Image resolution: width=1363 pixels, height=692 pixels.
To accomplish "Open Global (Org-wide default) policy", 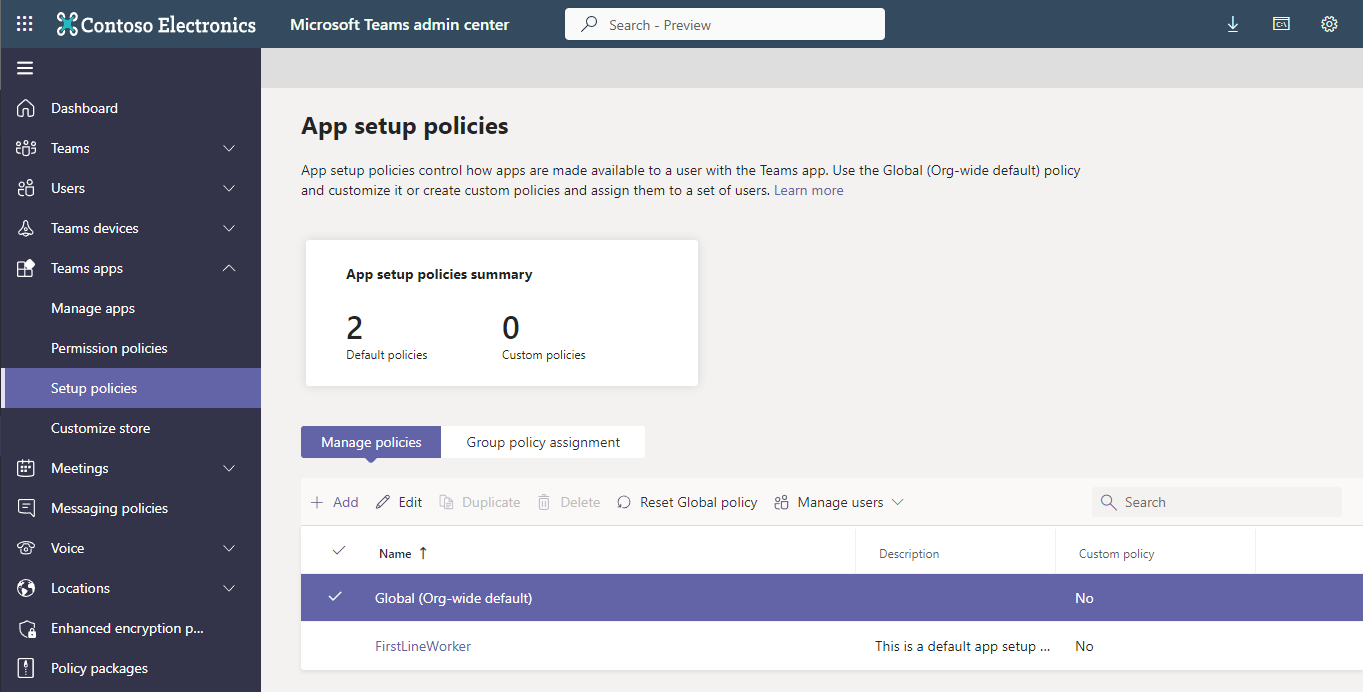I will click(453, 598).
